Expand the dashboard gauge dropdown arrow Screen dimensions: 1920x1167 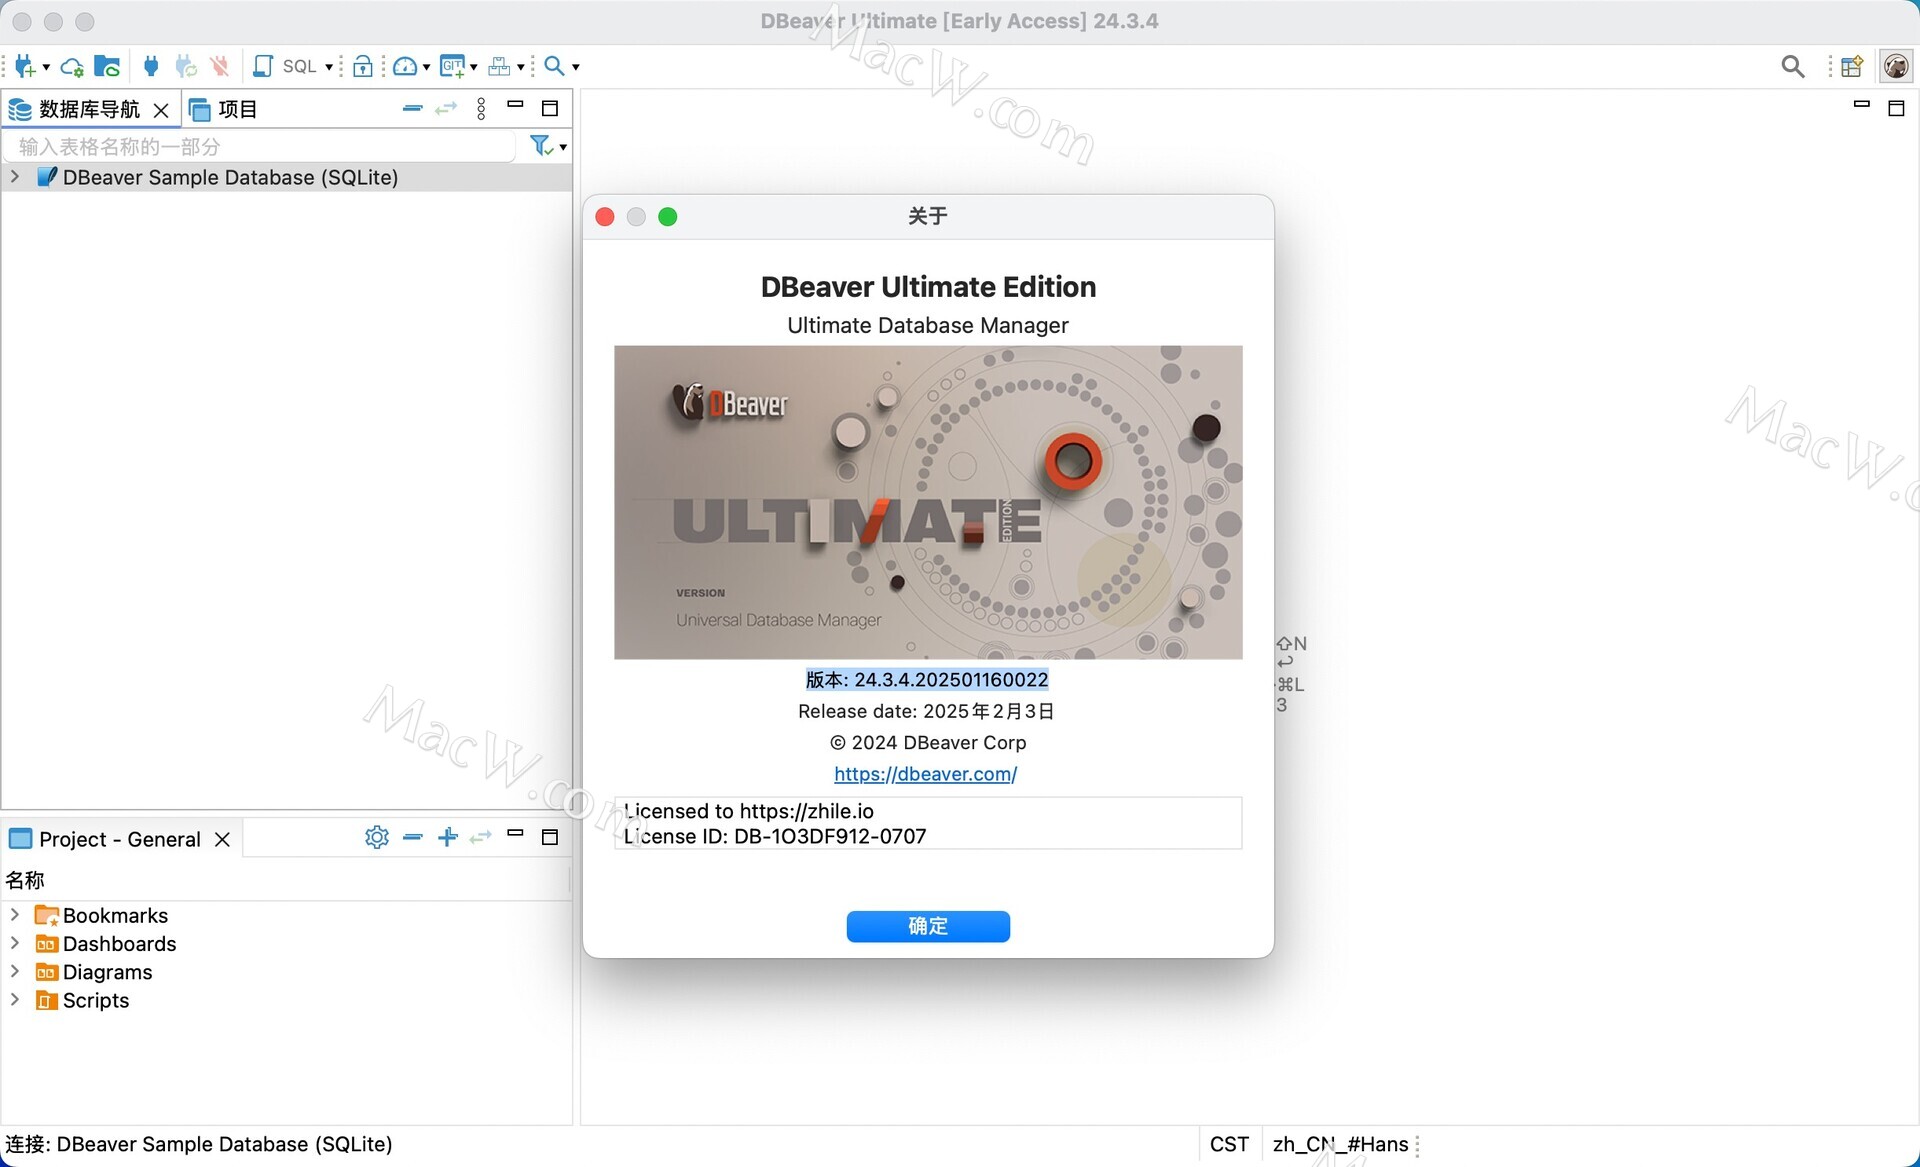[426, 67]
